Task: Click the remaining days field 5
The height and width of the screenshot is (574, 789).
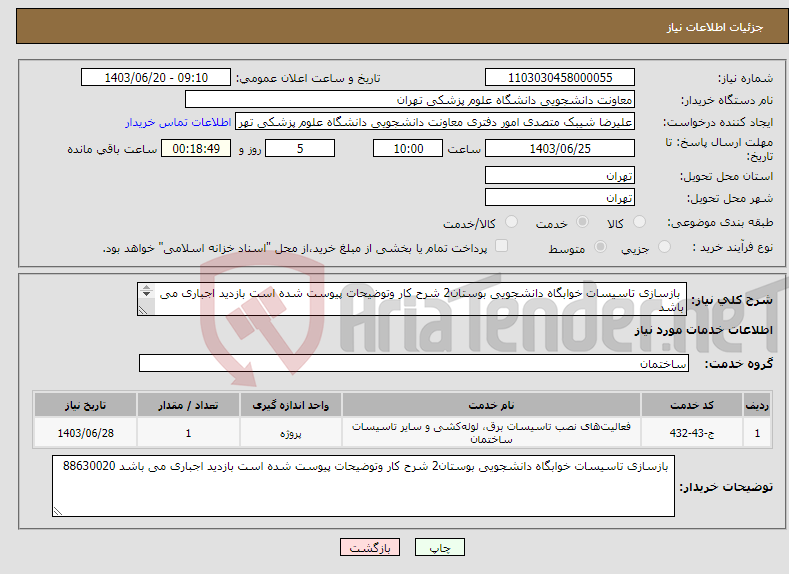Action: pyautogui.click(x=300, y=148)
